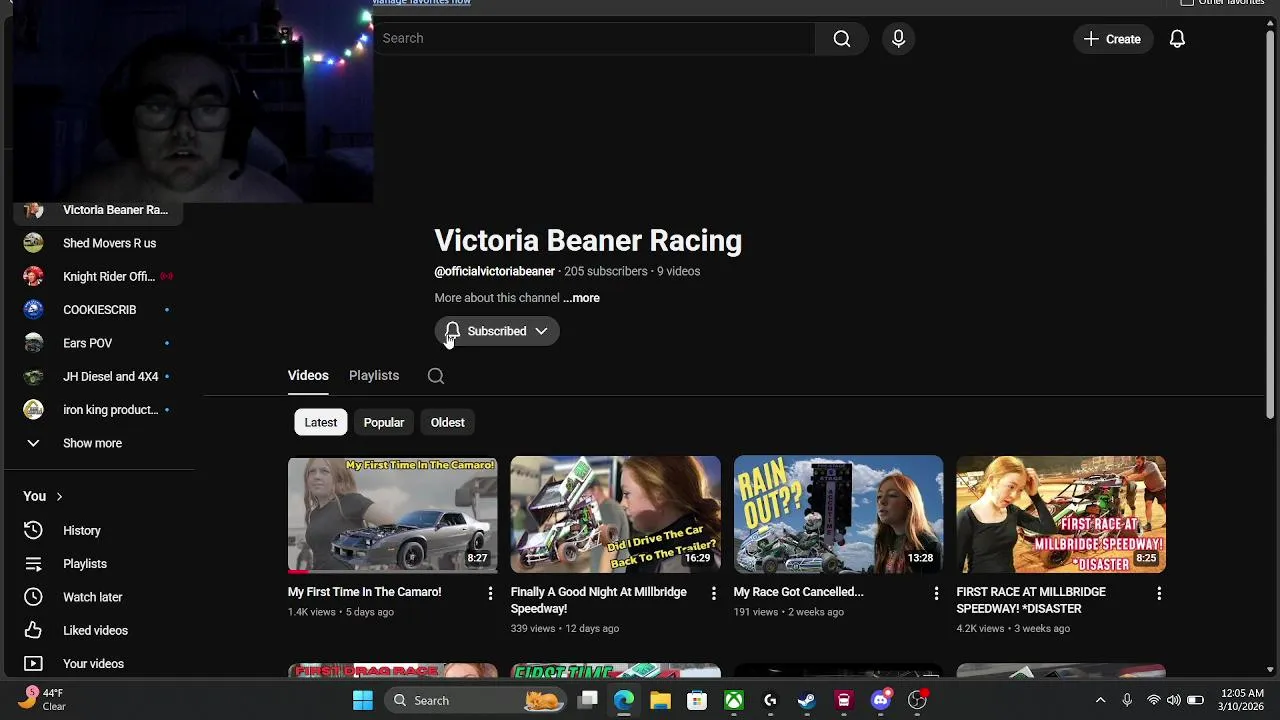Open options menu for Camaro video

click(x=490, y=593)
